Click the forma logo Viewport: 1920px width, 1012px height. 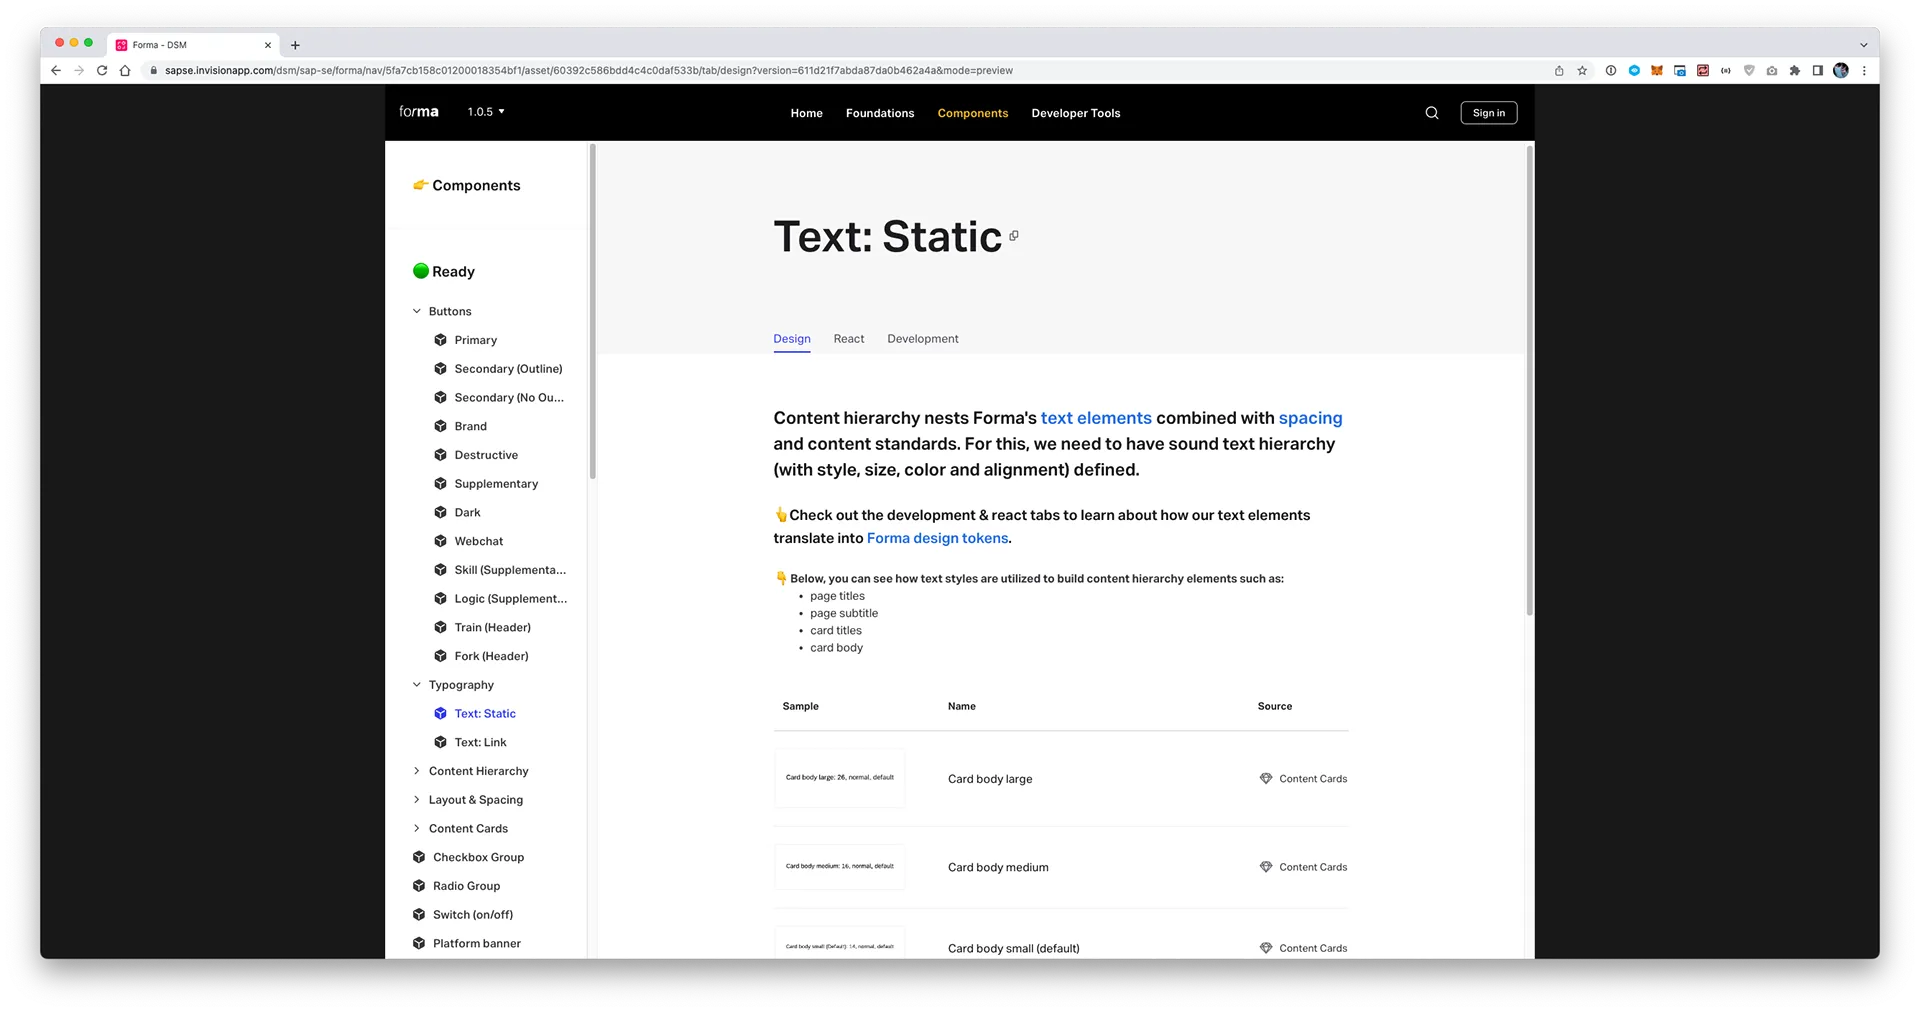pos(418,112)
